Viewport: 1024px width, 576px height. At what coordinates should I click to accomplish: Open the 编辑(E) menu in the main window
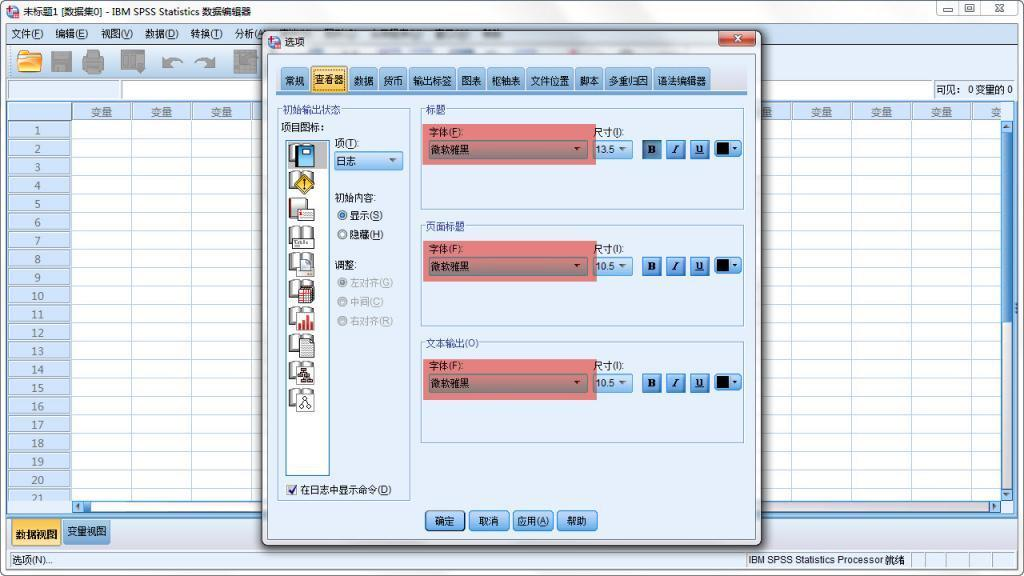point(71,34)
